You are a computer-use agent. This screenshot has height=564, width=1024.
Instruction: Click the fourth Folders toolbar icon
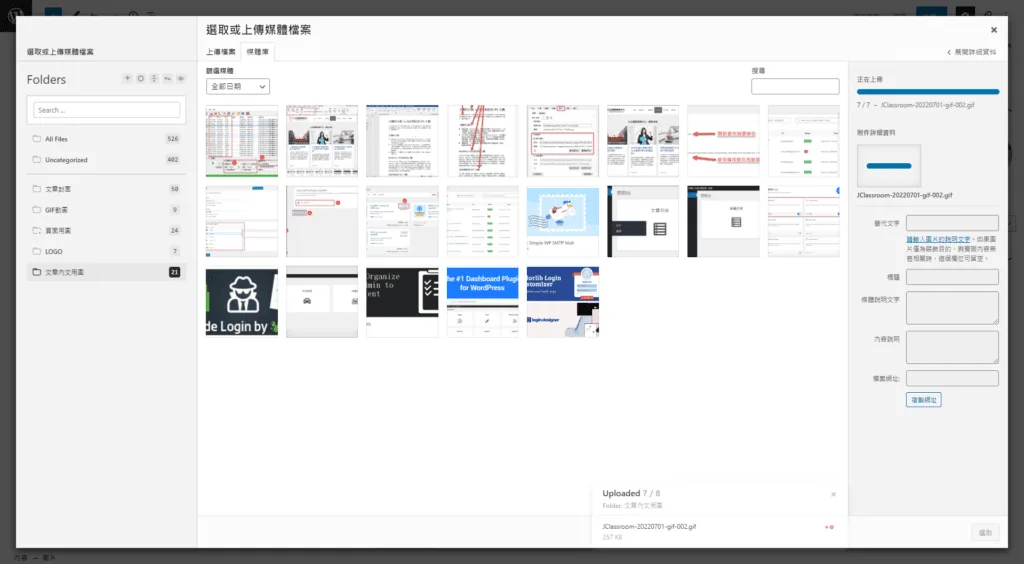pos(168,78)
